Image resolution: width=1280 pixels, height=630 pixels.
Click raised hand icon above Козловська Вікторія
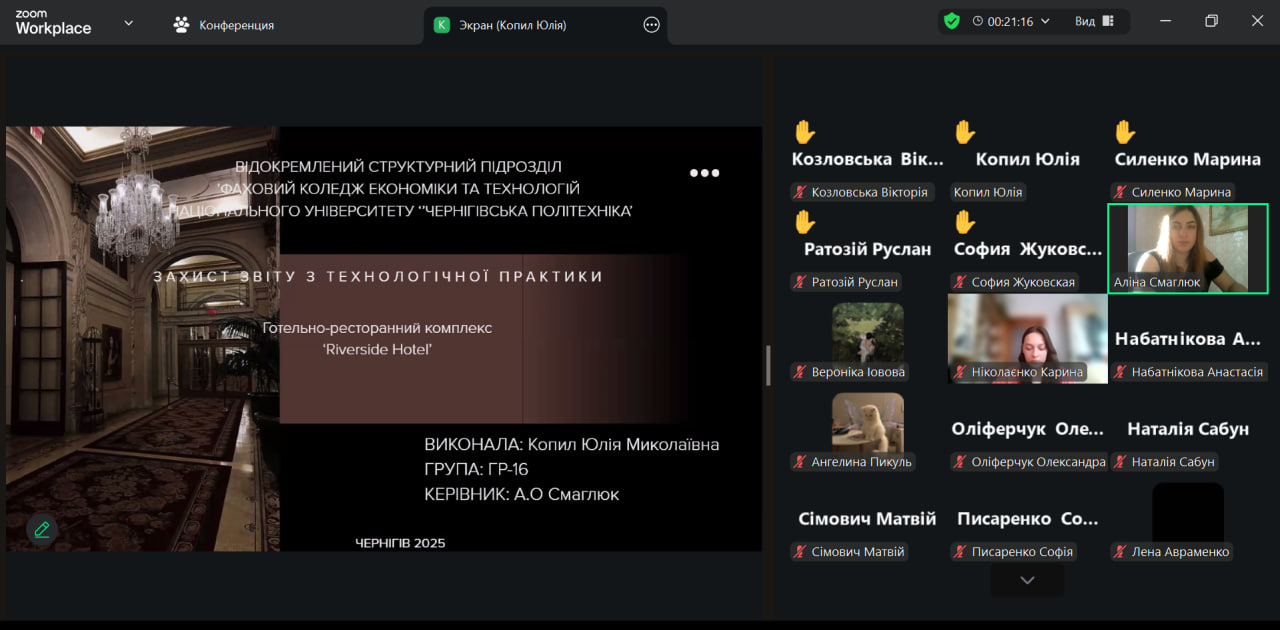(805, 132)
